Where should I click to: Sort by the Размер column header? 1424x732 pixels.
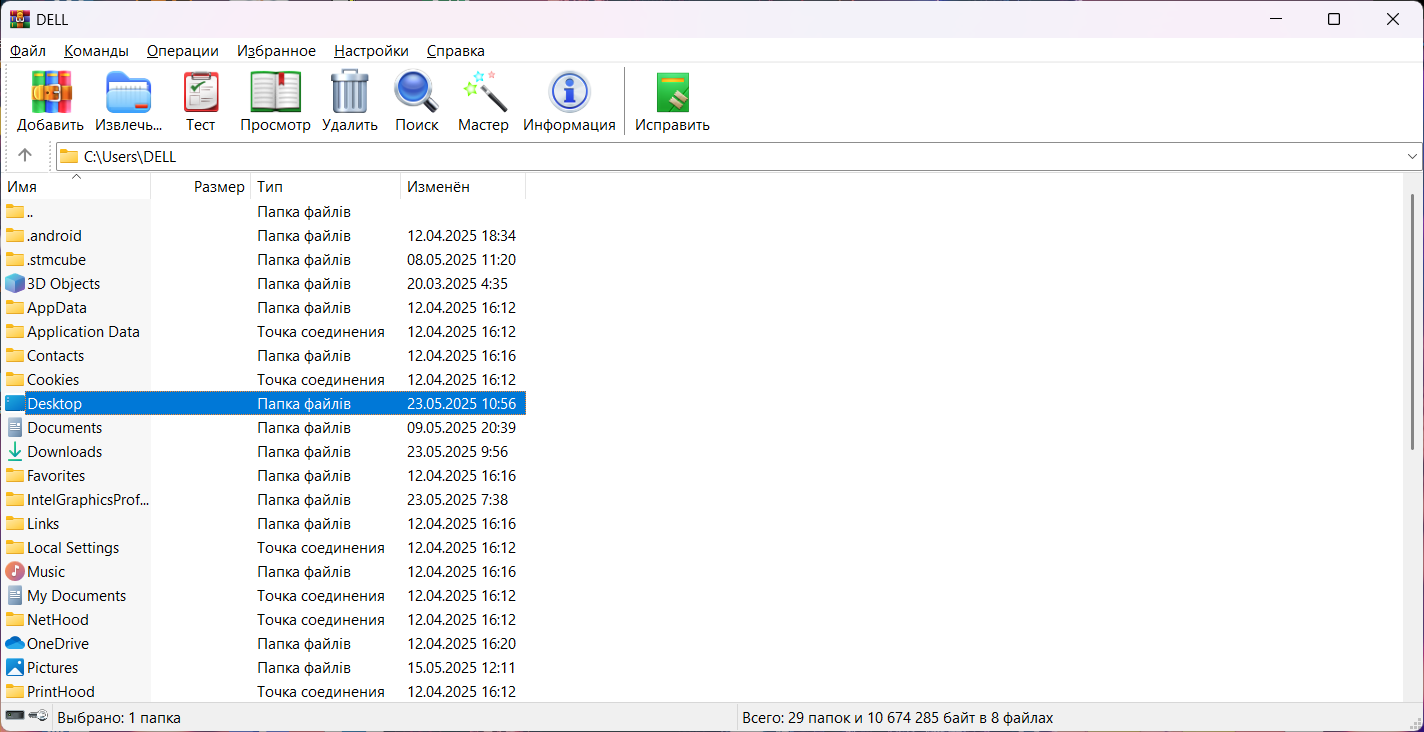[201, 187]
